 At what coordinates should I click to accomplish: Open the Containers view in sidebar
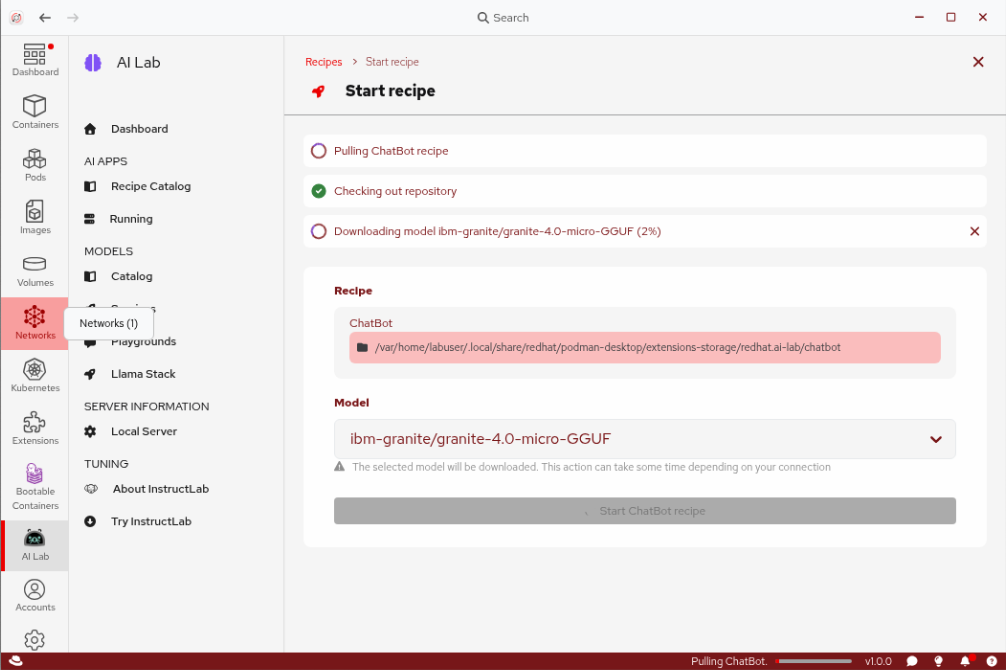(x=35, y=112)
